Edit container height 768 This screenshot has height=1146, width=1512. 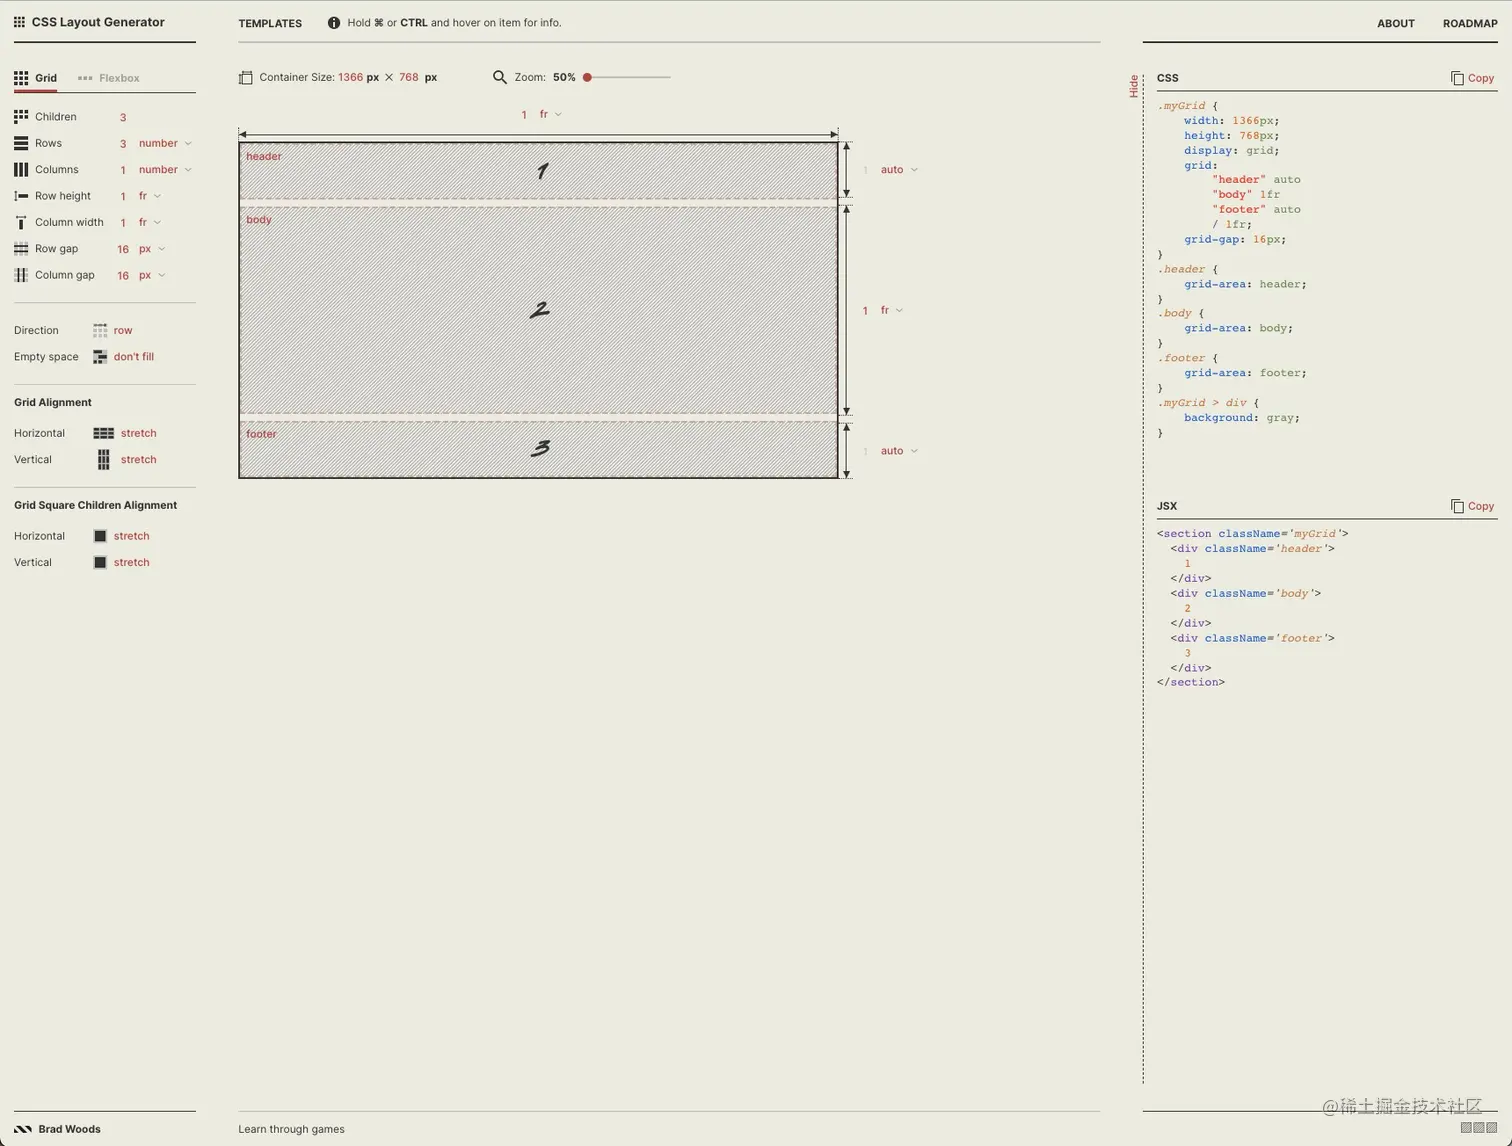click(409, 77)
